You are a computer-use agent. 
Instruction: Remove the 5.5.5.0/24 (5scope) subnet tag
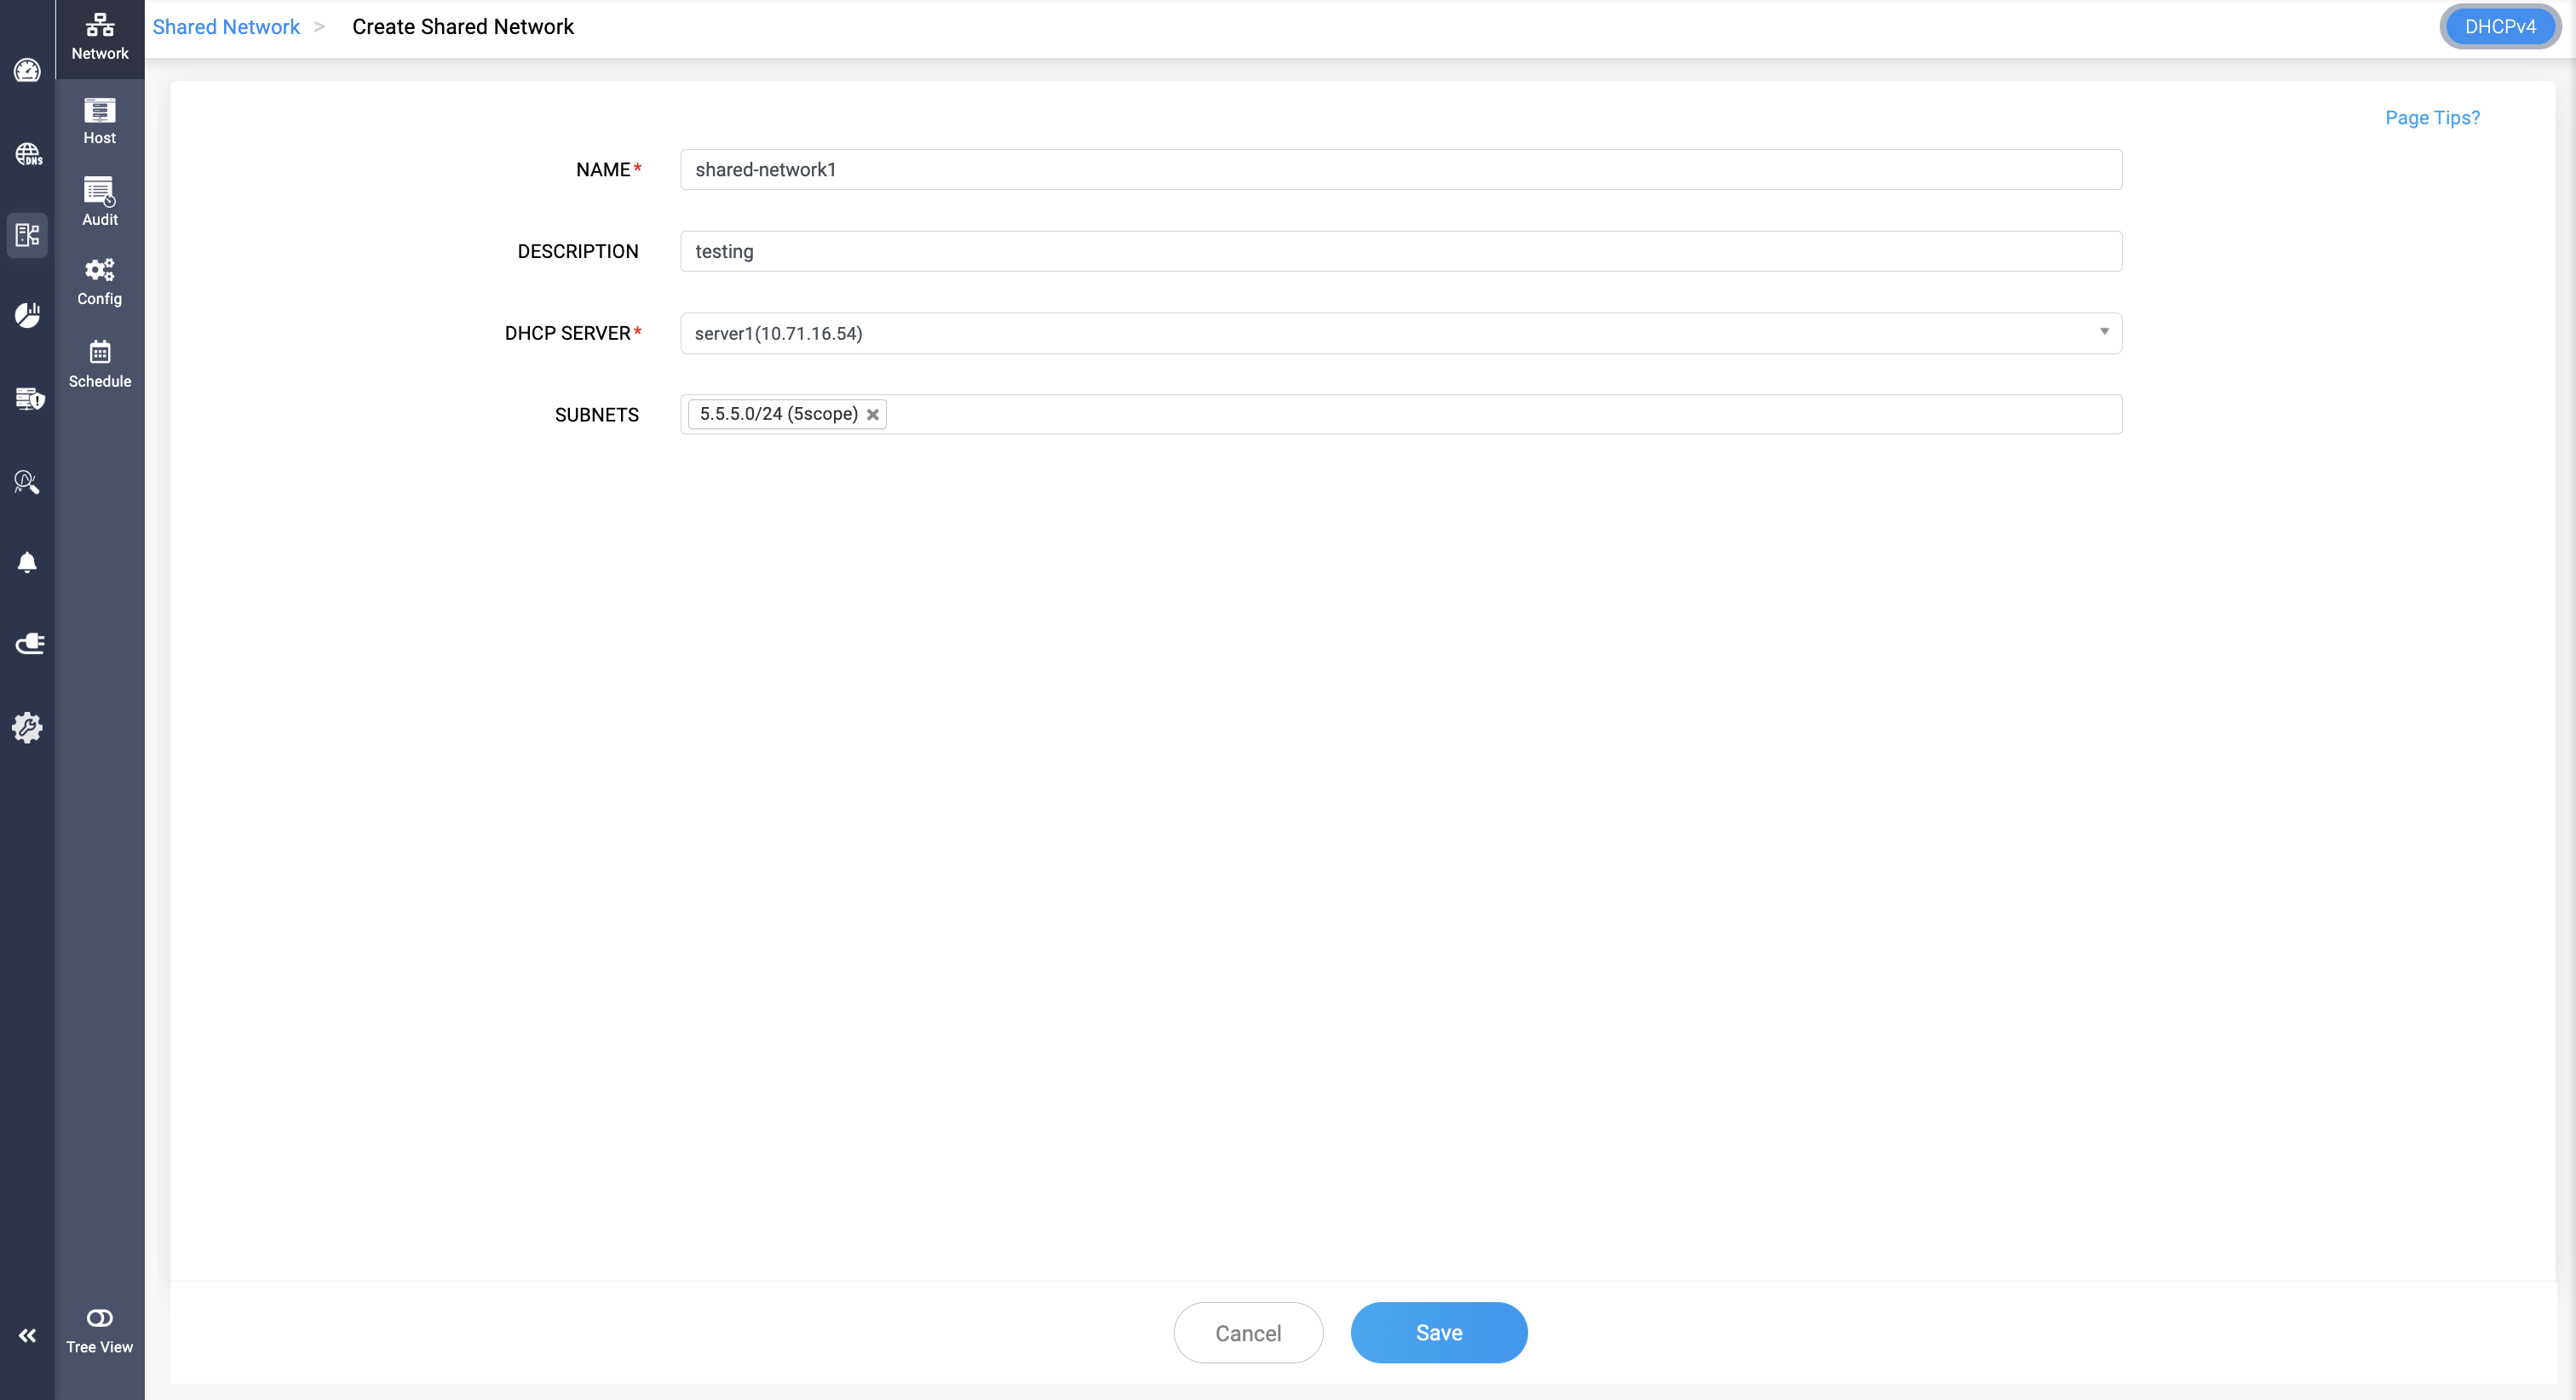click(x=873, y=415)
